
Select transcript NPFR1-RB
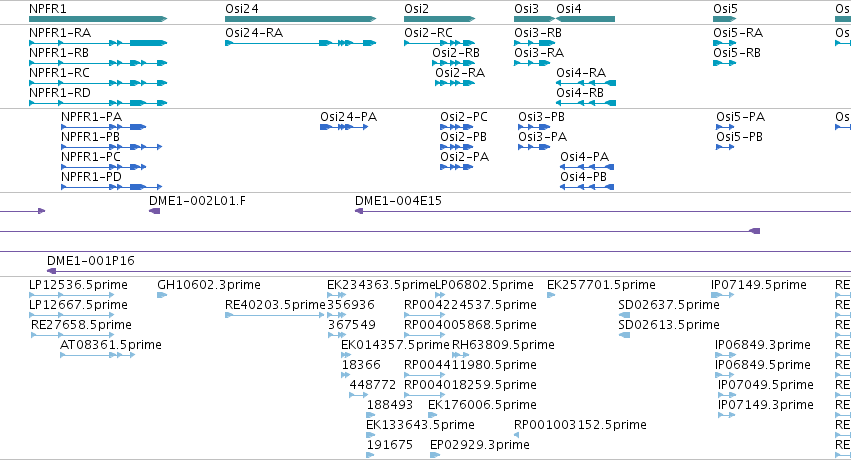click(x=59, y=53)
